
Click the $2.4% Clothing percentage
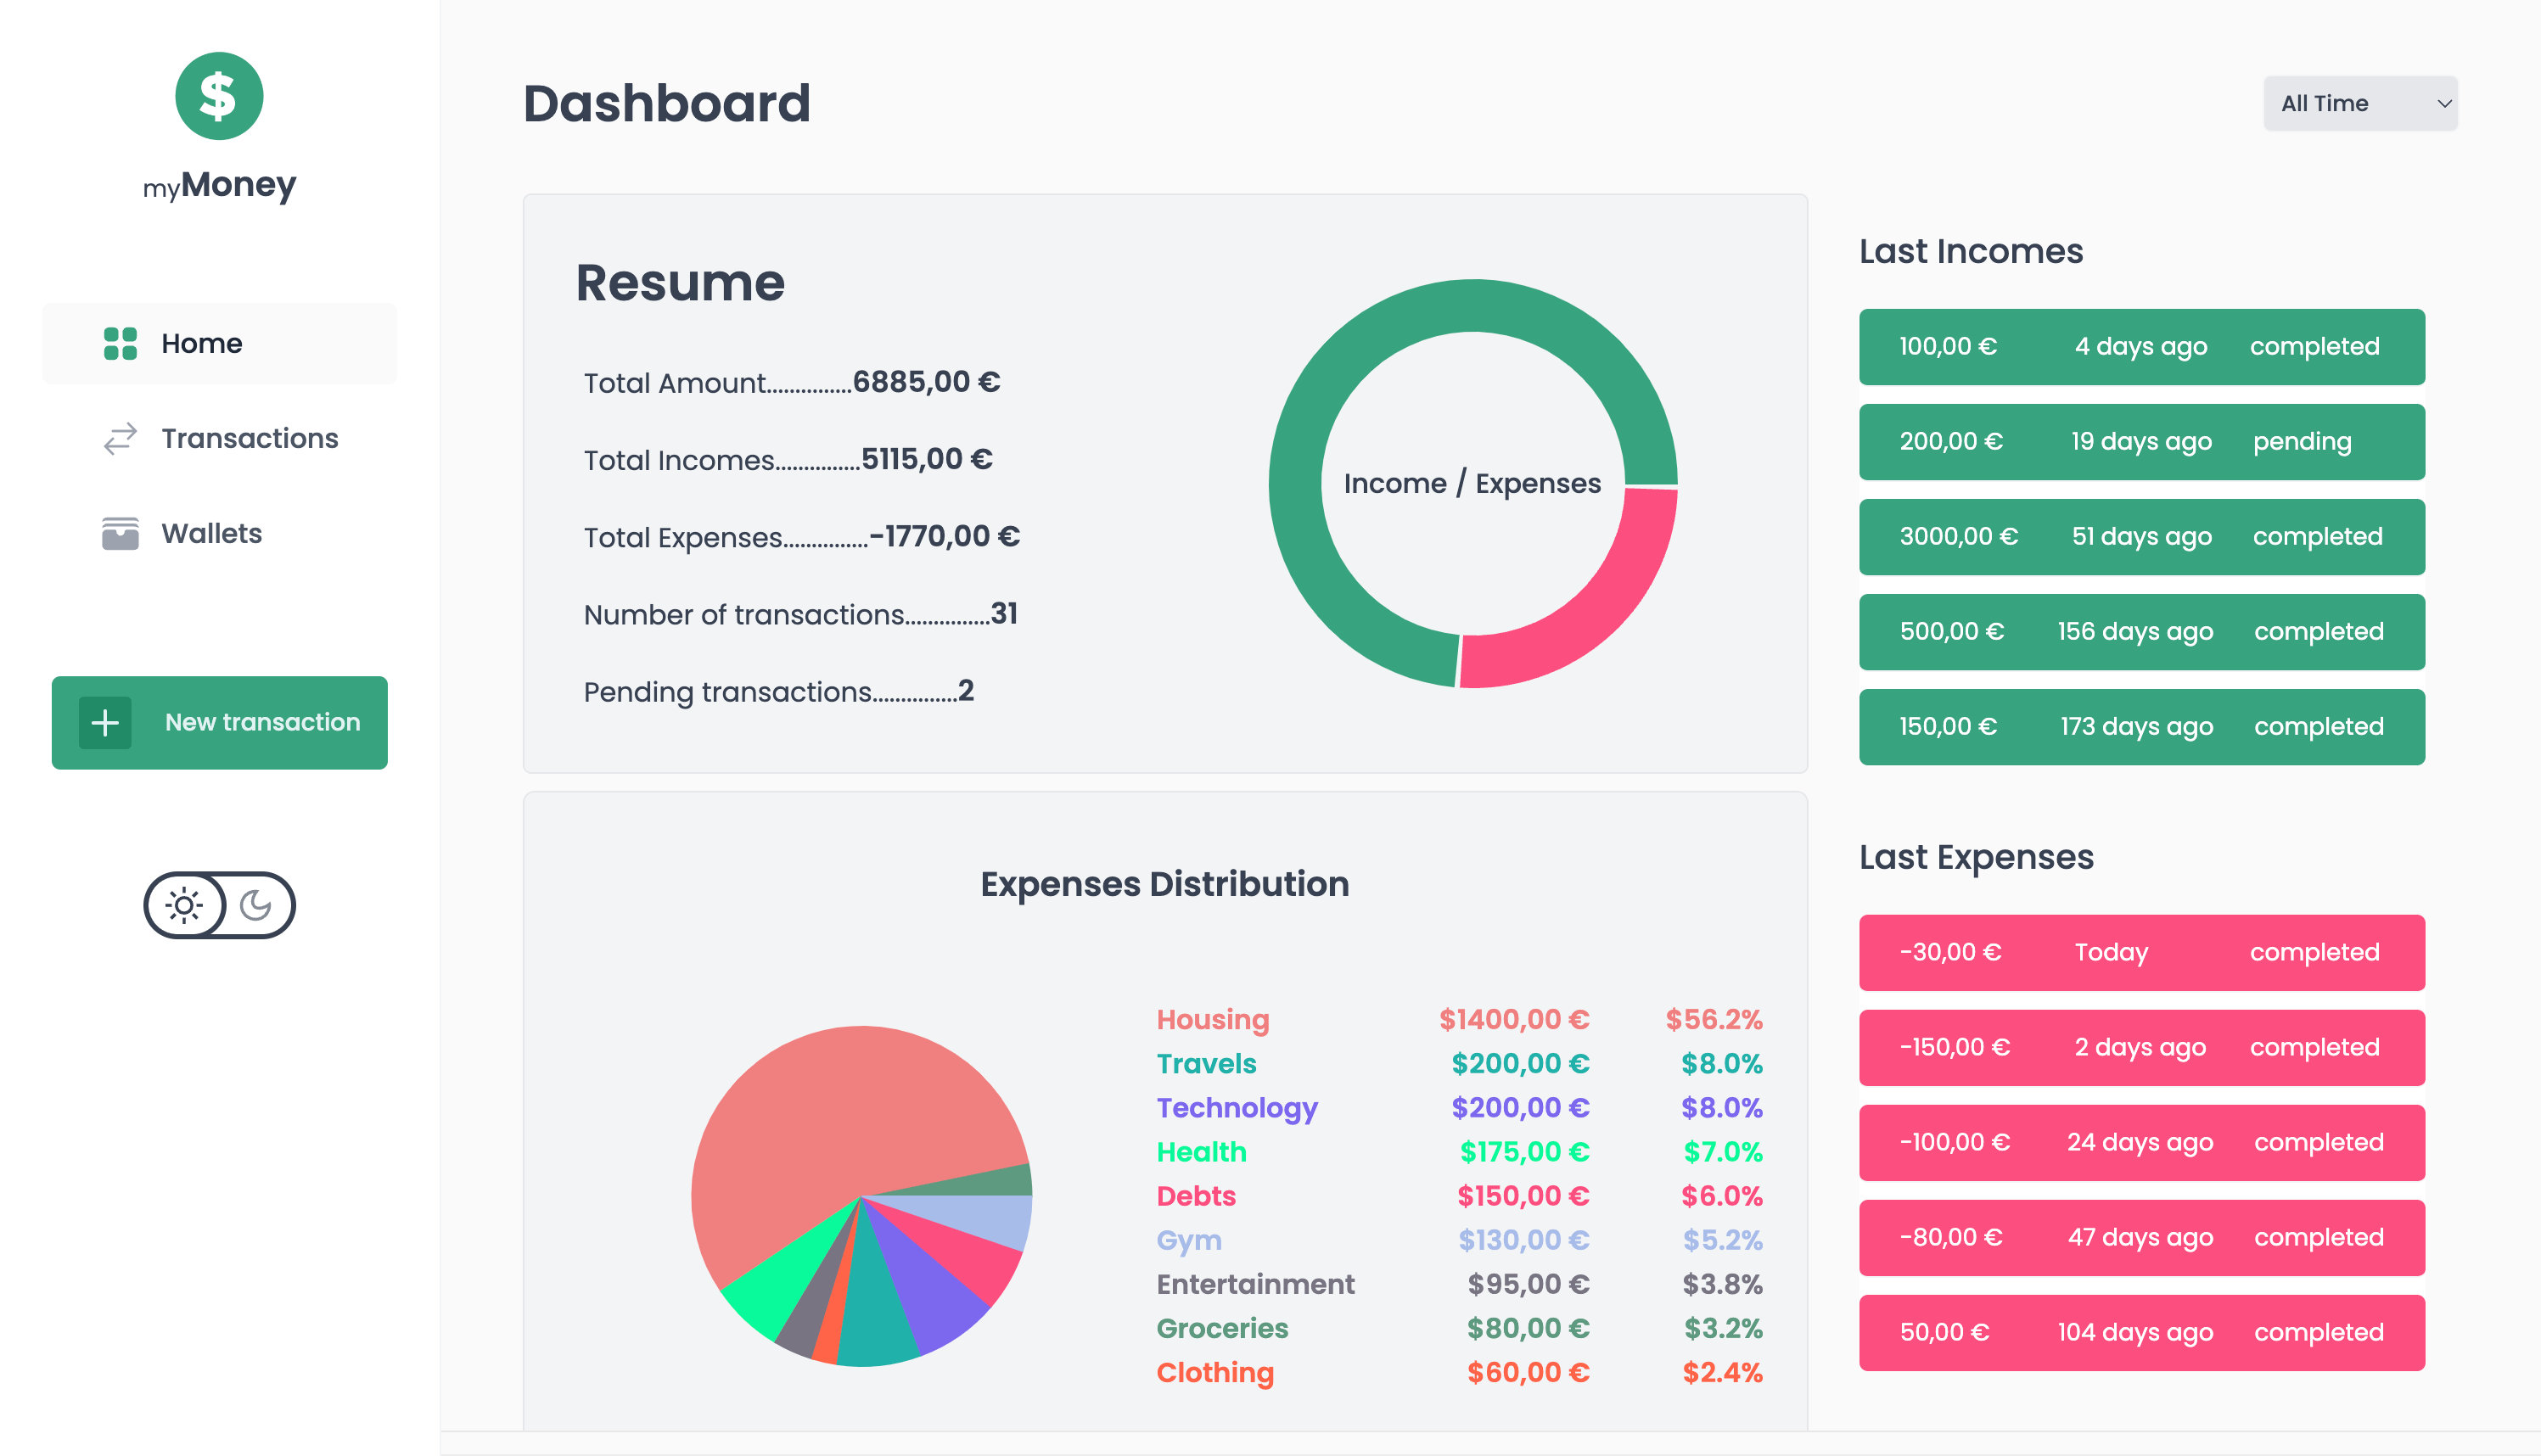(1722, 1373)
